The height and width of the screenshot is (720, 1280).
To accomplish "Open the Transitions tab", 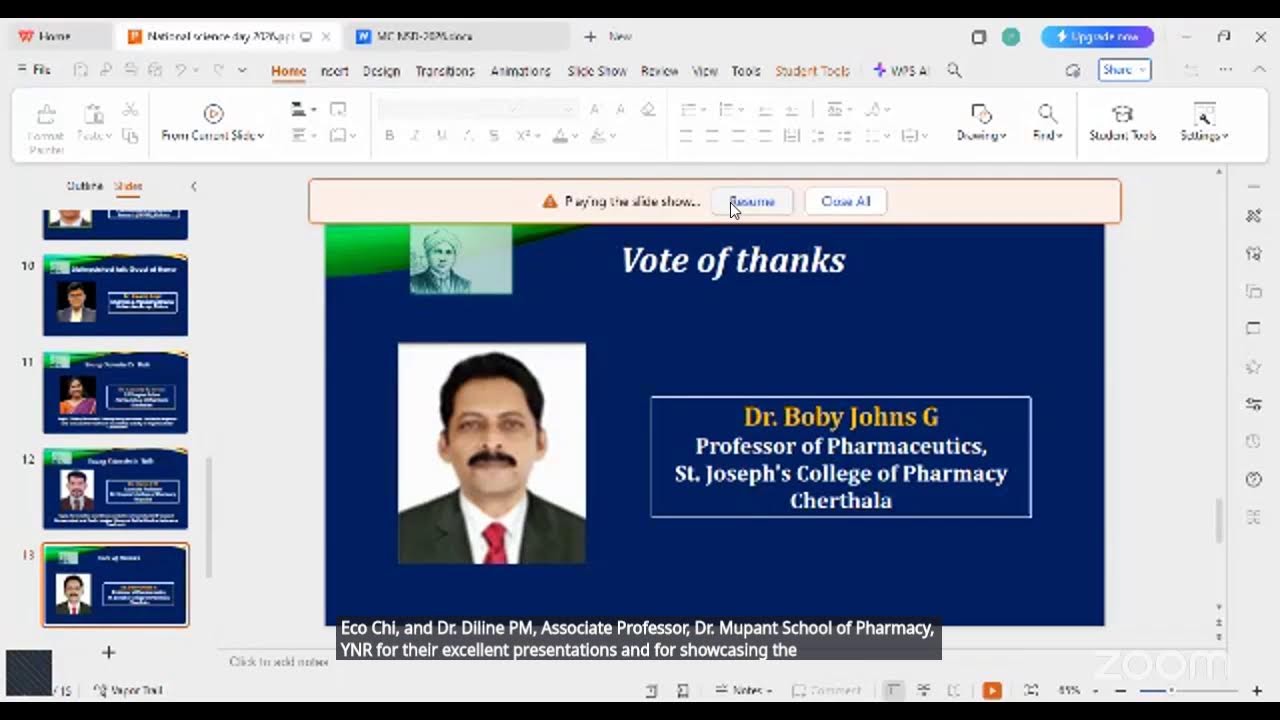I will point(445,71).
